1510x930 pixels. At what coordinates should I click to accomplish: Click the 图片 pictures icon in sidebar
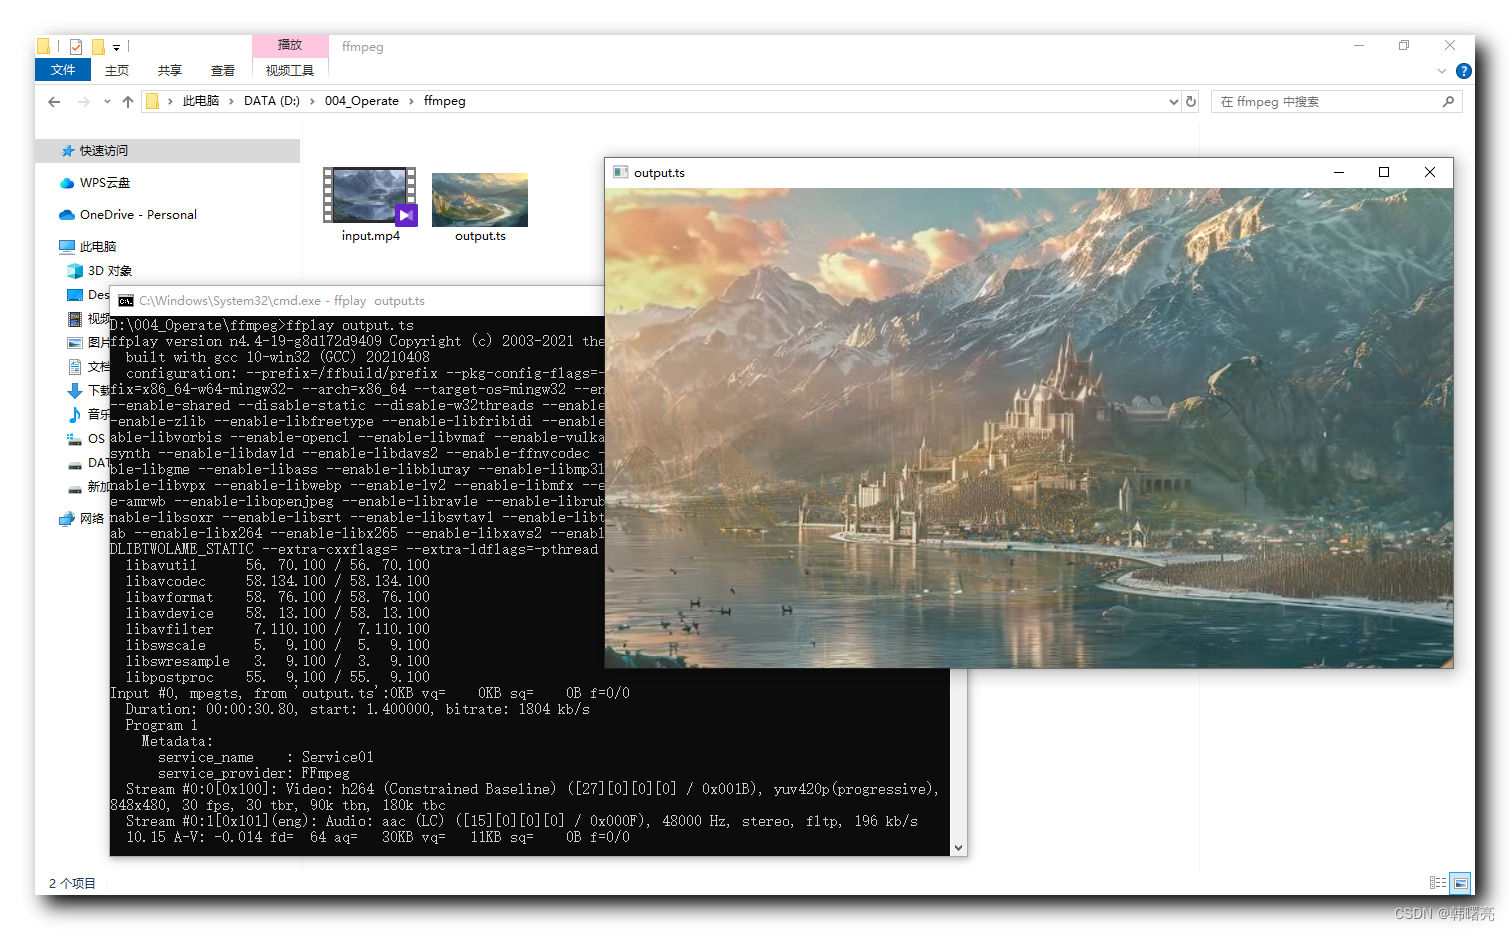pyautogui.click(x=74, y=343)
